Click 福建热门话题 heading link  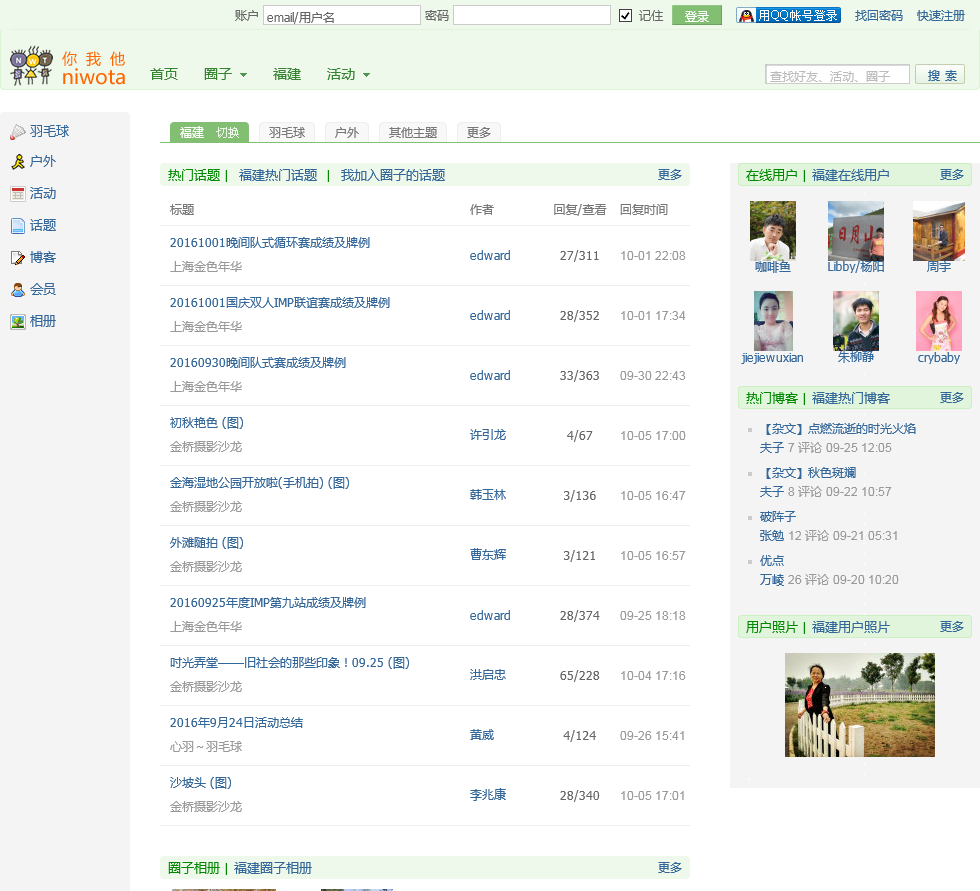coord(278,176)
